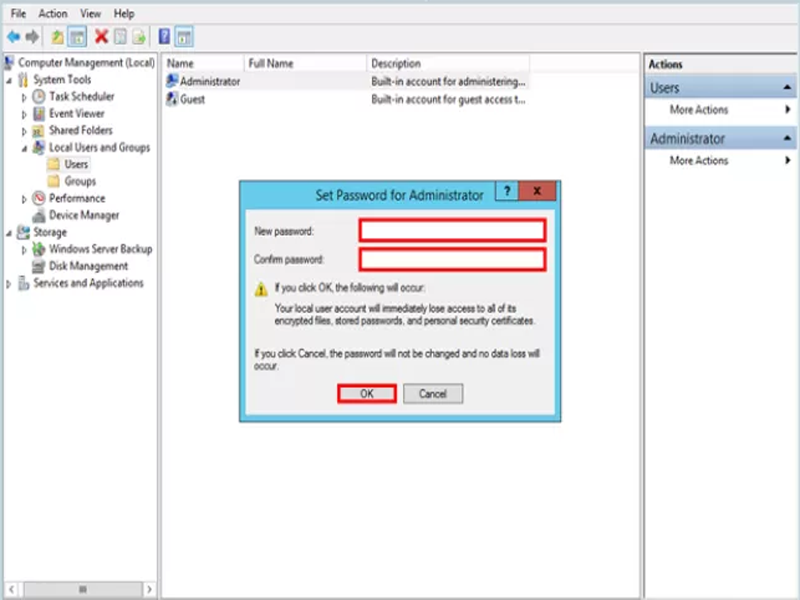Click Cancel in Set Password dialog
Viewport: 800px width, 600px height.
click(433, 393)
